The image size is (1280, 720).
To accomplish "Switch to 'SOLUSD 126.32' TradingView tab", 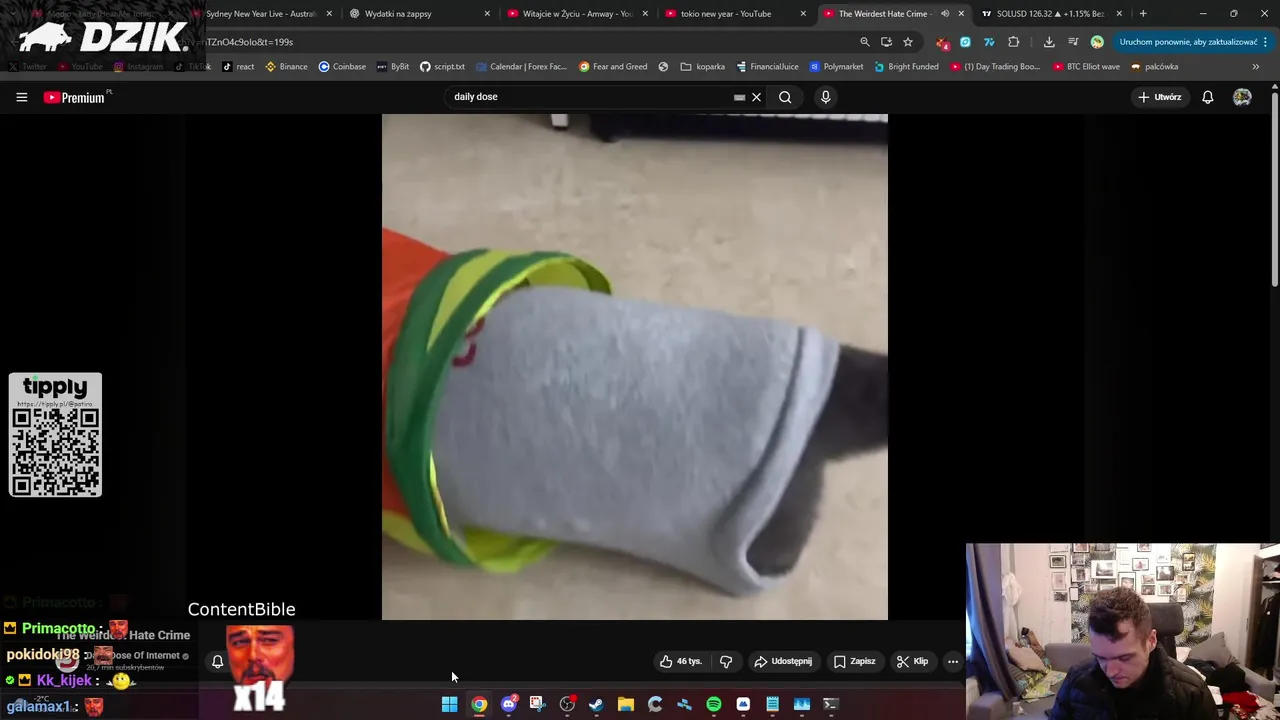I will point(1052,14).
